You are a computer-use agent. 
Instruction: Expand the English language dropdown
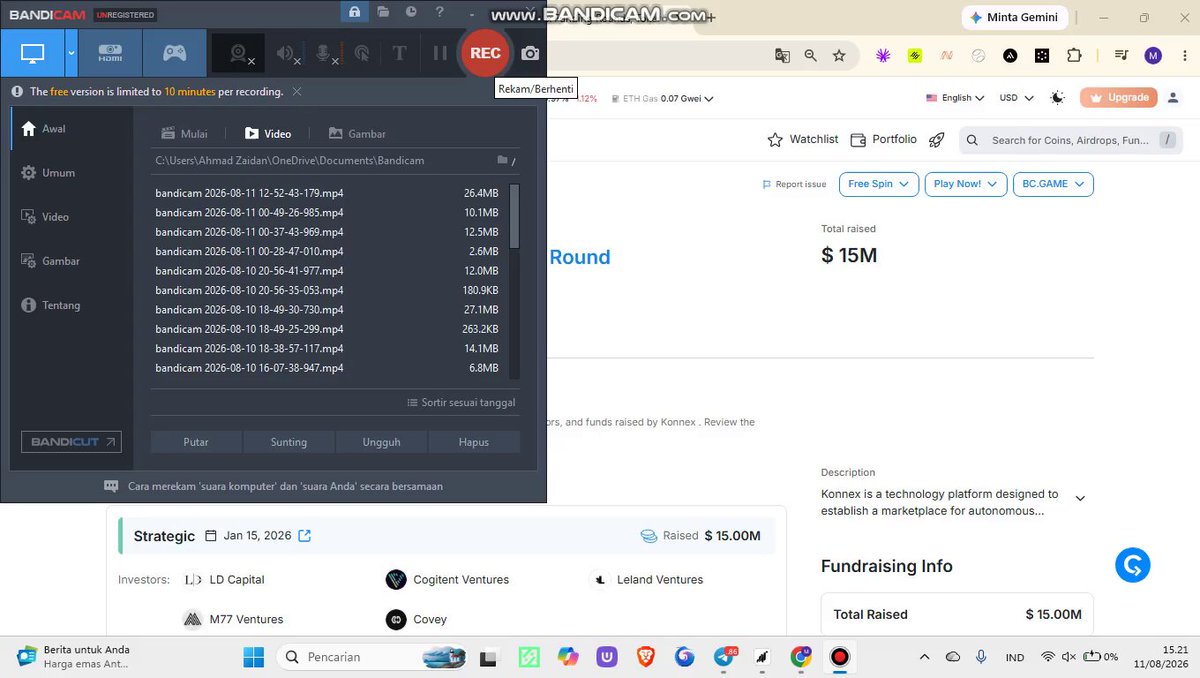point(955,98)
